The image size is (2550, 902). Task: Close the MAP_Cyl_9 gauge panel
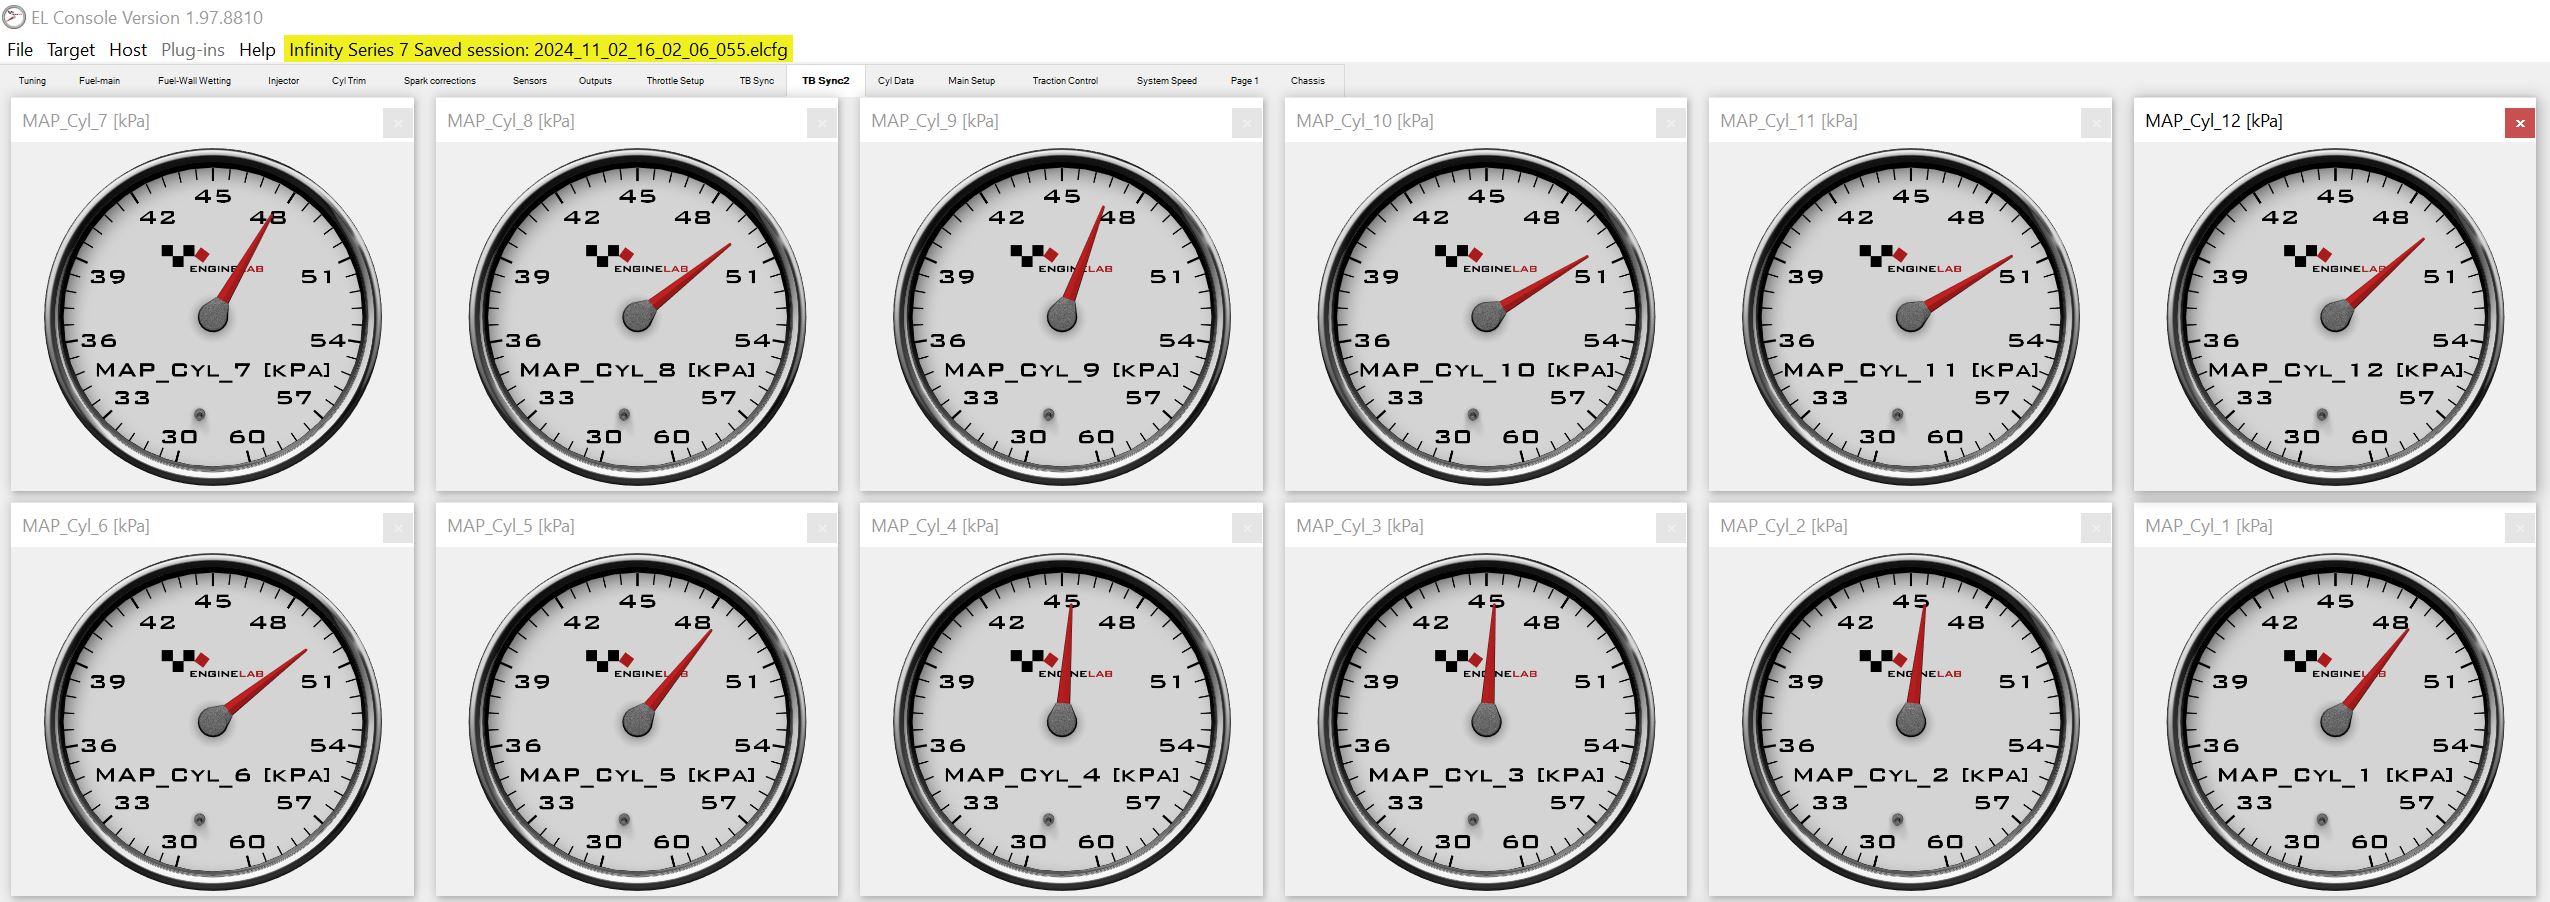[x=1246, y=123]
